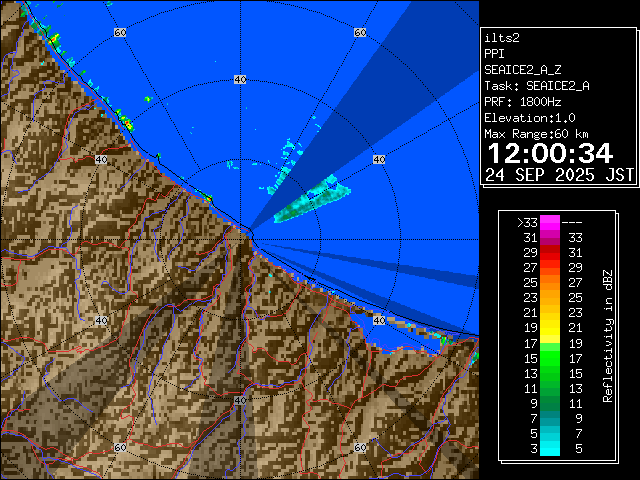Click the 12:00:34 timestamp
The width and height of the screenshot is (640, 480).
(549, 153)
